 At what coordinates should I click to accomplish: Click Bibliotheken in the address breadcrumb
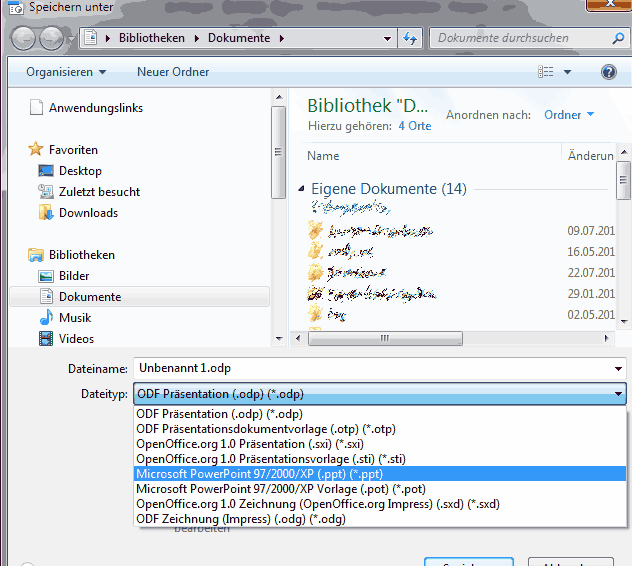pyautogui.click(x=152, y=38)
